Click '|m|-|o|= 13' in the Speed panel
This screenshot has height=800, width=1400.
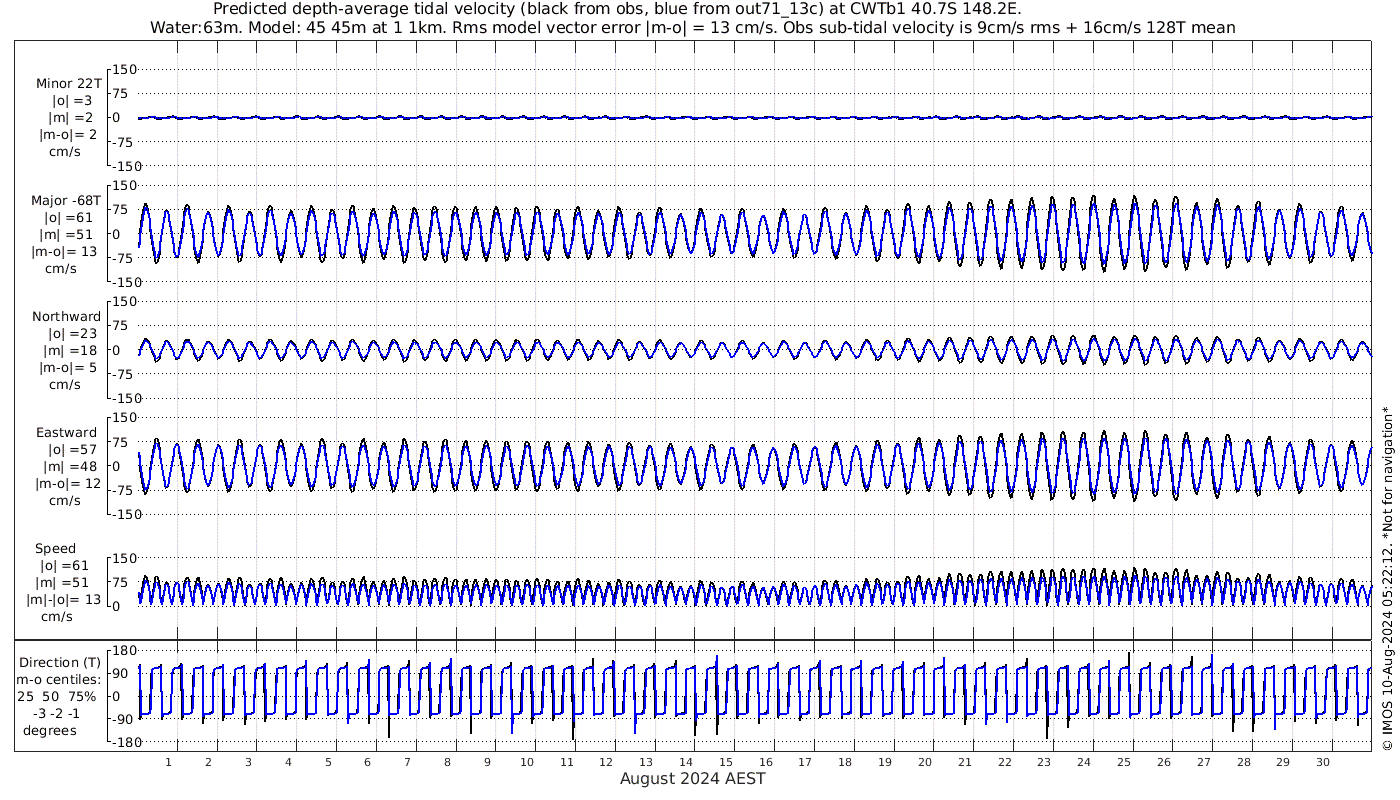click(x=64, y=600)
